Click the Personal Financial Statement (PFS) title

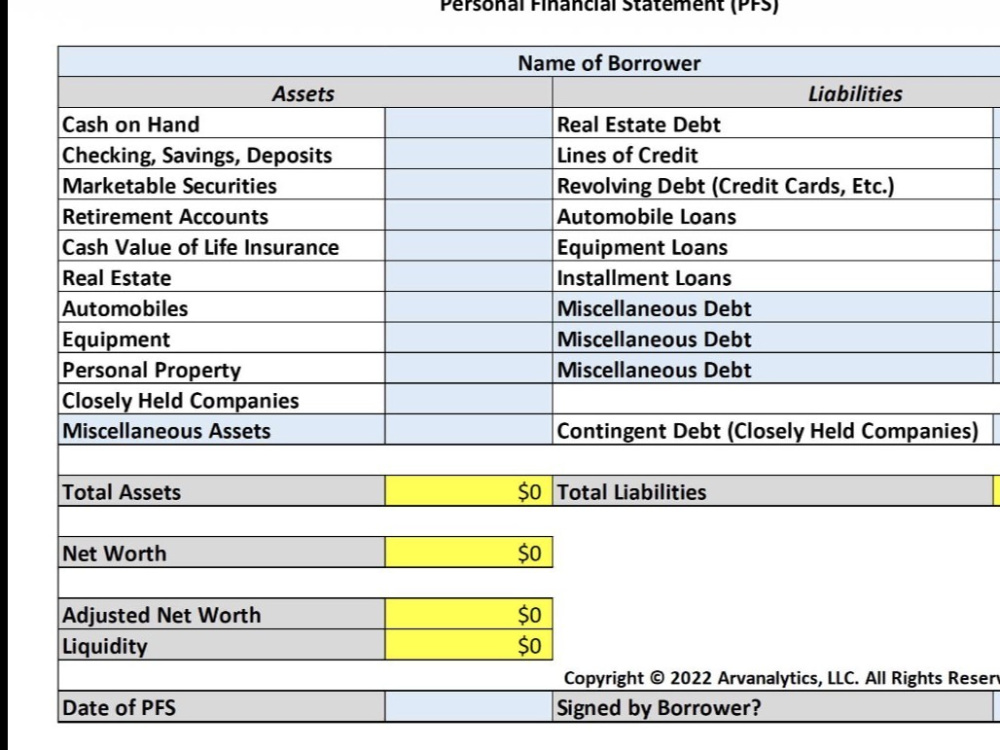(609, 6)
